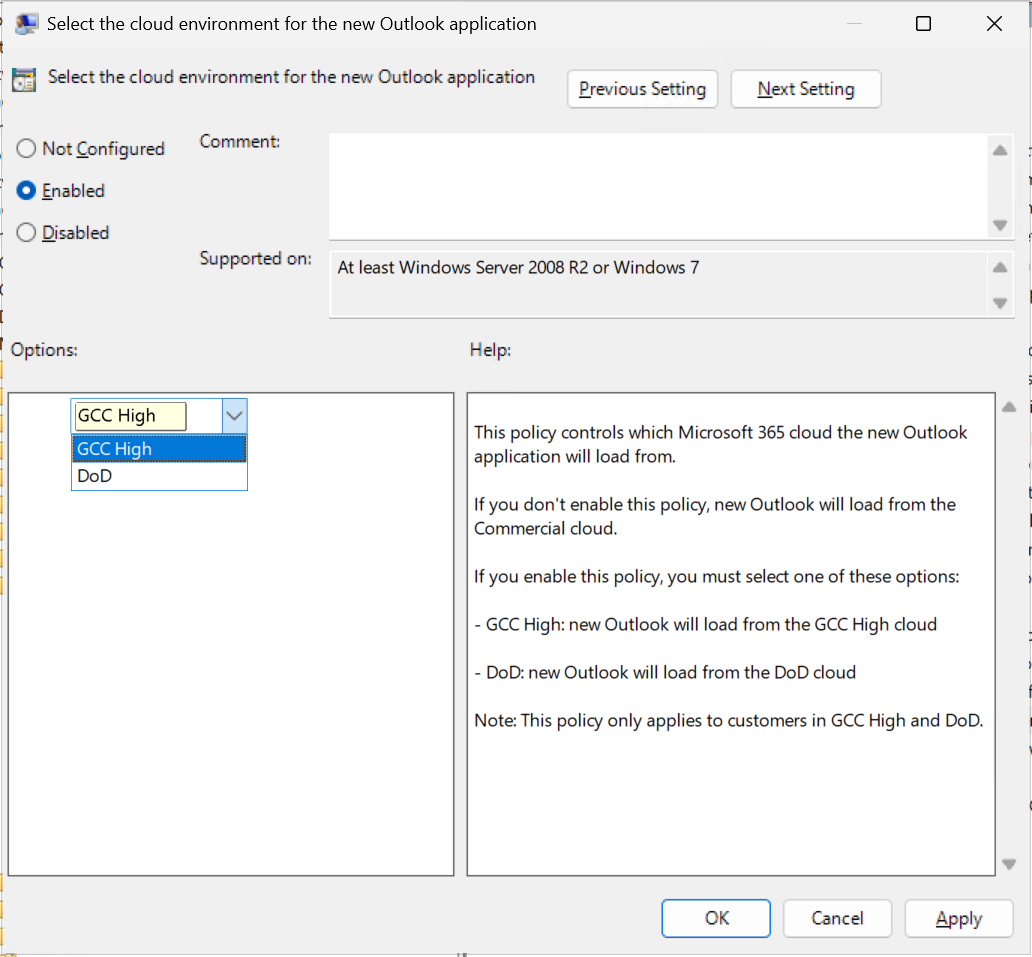Choose GCC High from the dropdown list

[159, 449]
